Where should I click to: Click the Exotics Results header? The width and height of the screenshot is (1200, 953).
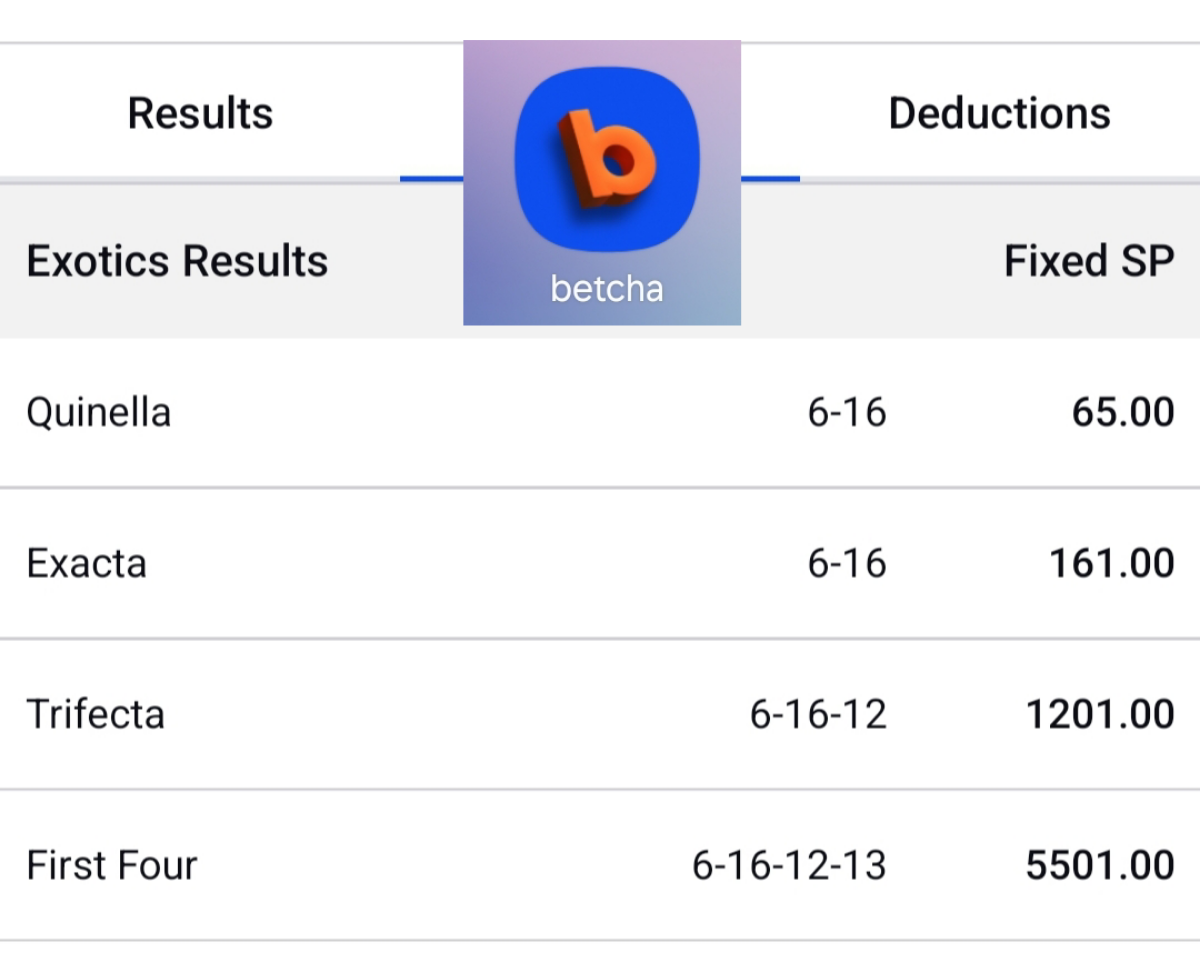tap(177, 261)
